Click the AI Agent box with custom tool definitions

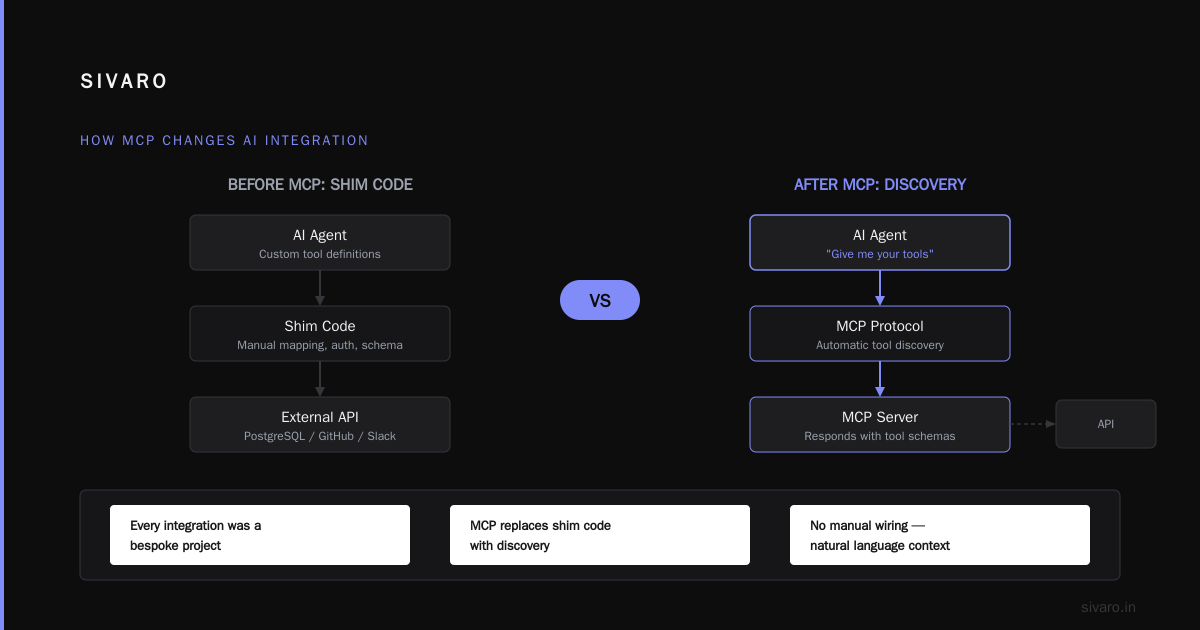pos(320,243)
